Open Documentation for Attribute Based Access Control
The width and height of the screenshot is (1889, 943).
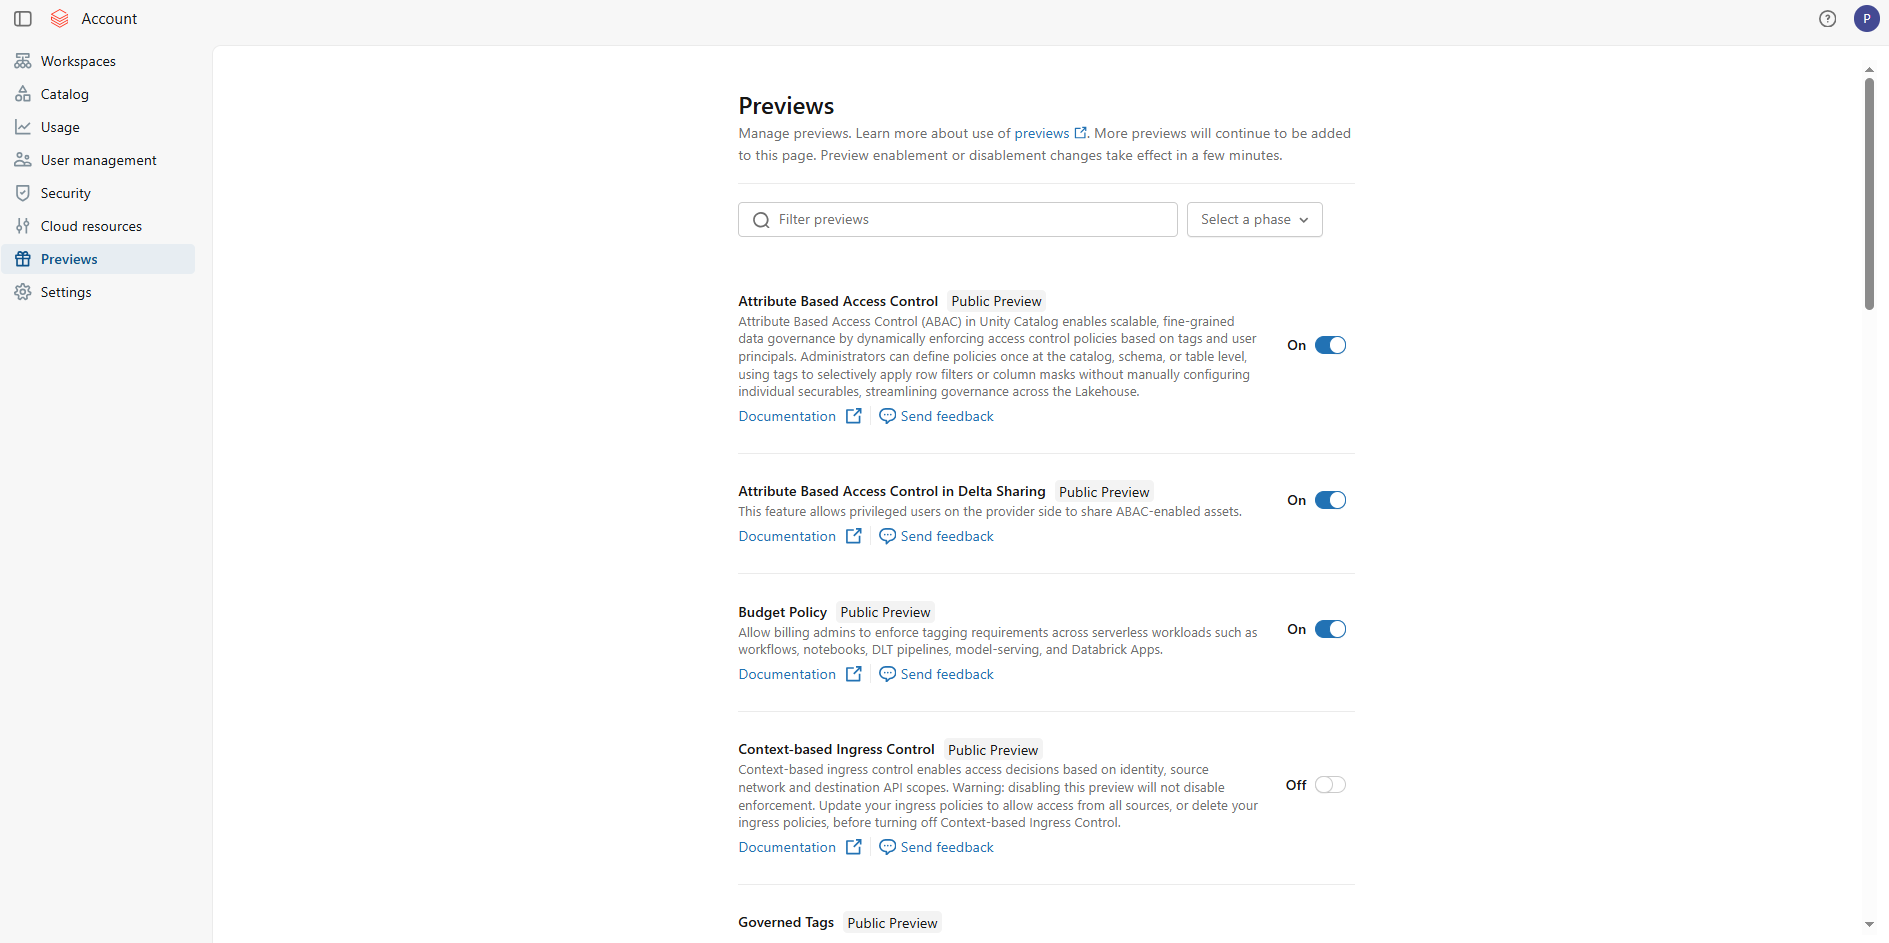click(x=787, y=416)
